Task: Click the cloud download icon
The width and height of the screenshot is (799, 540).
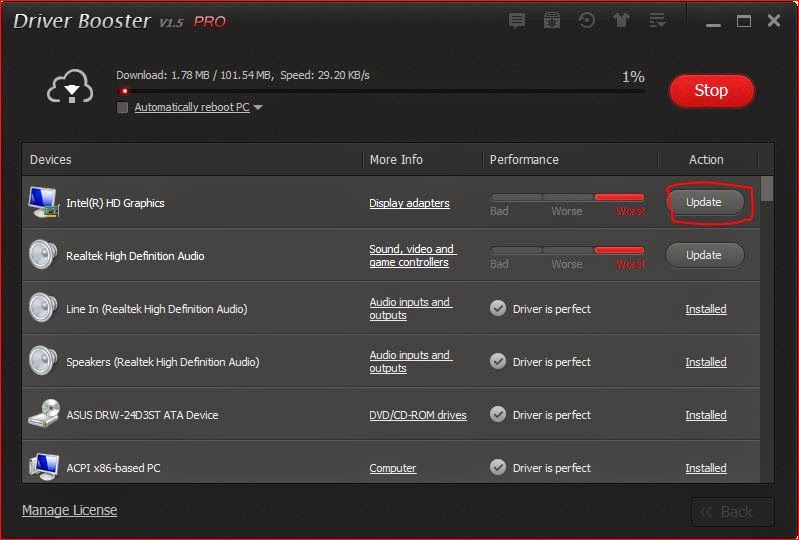Action: coord(70,87)
